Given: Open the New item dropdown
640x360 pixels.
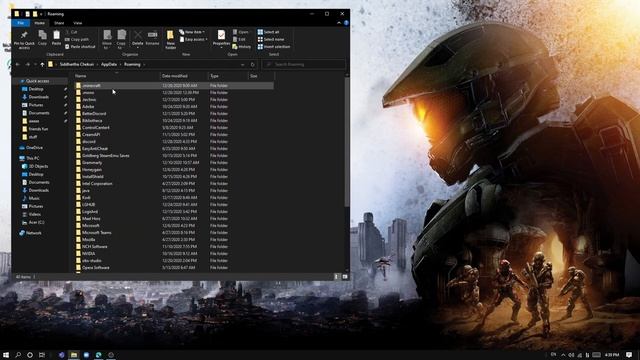Looking at the screenshot, I should pyautogui.click(x=192, y=32).
